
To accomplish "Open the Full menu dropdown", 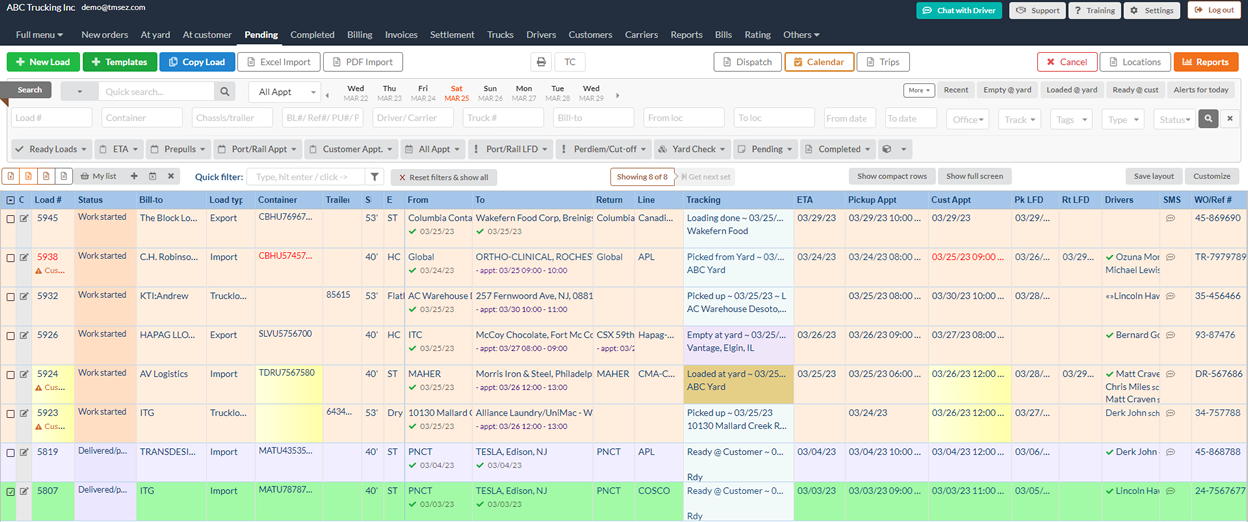I will (40, 35).
